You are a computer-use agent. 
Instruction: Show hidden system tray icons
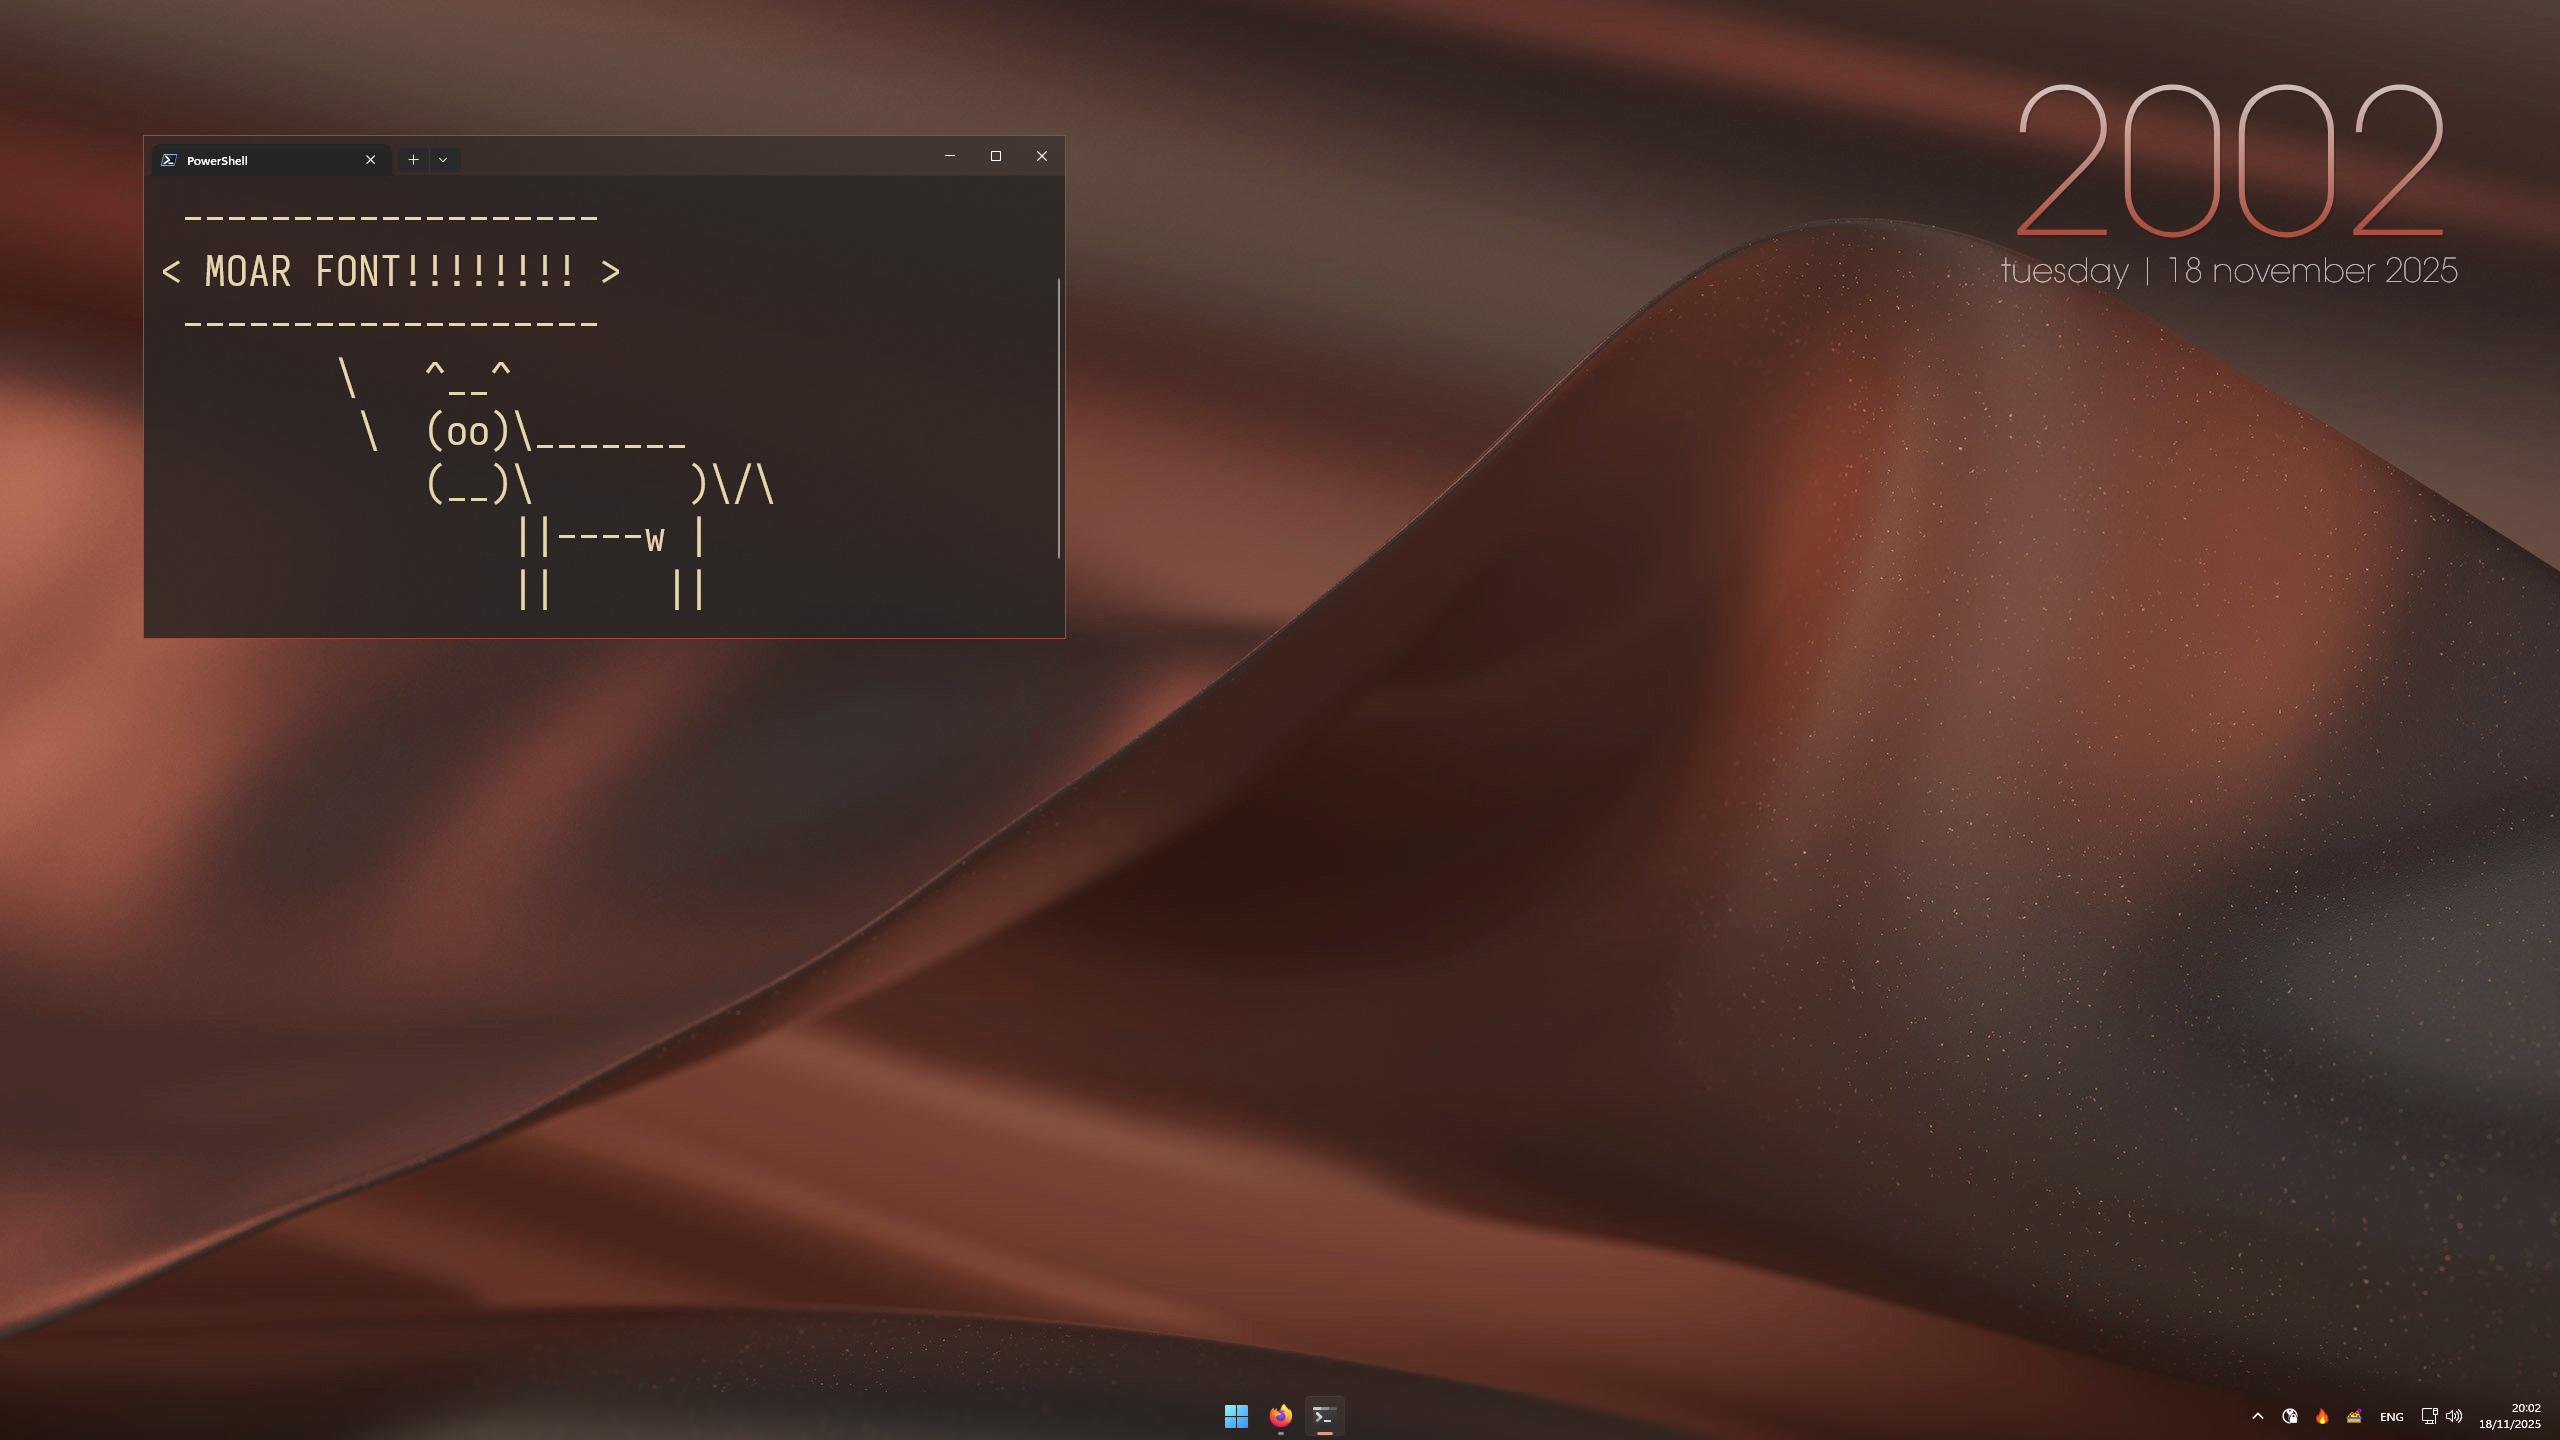2258,1416
